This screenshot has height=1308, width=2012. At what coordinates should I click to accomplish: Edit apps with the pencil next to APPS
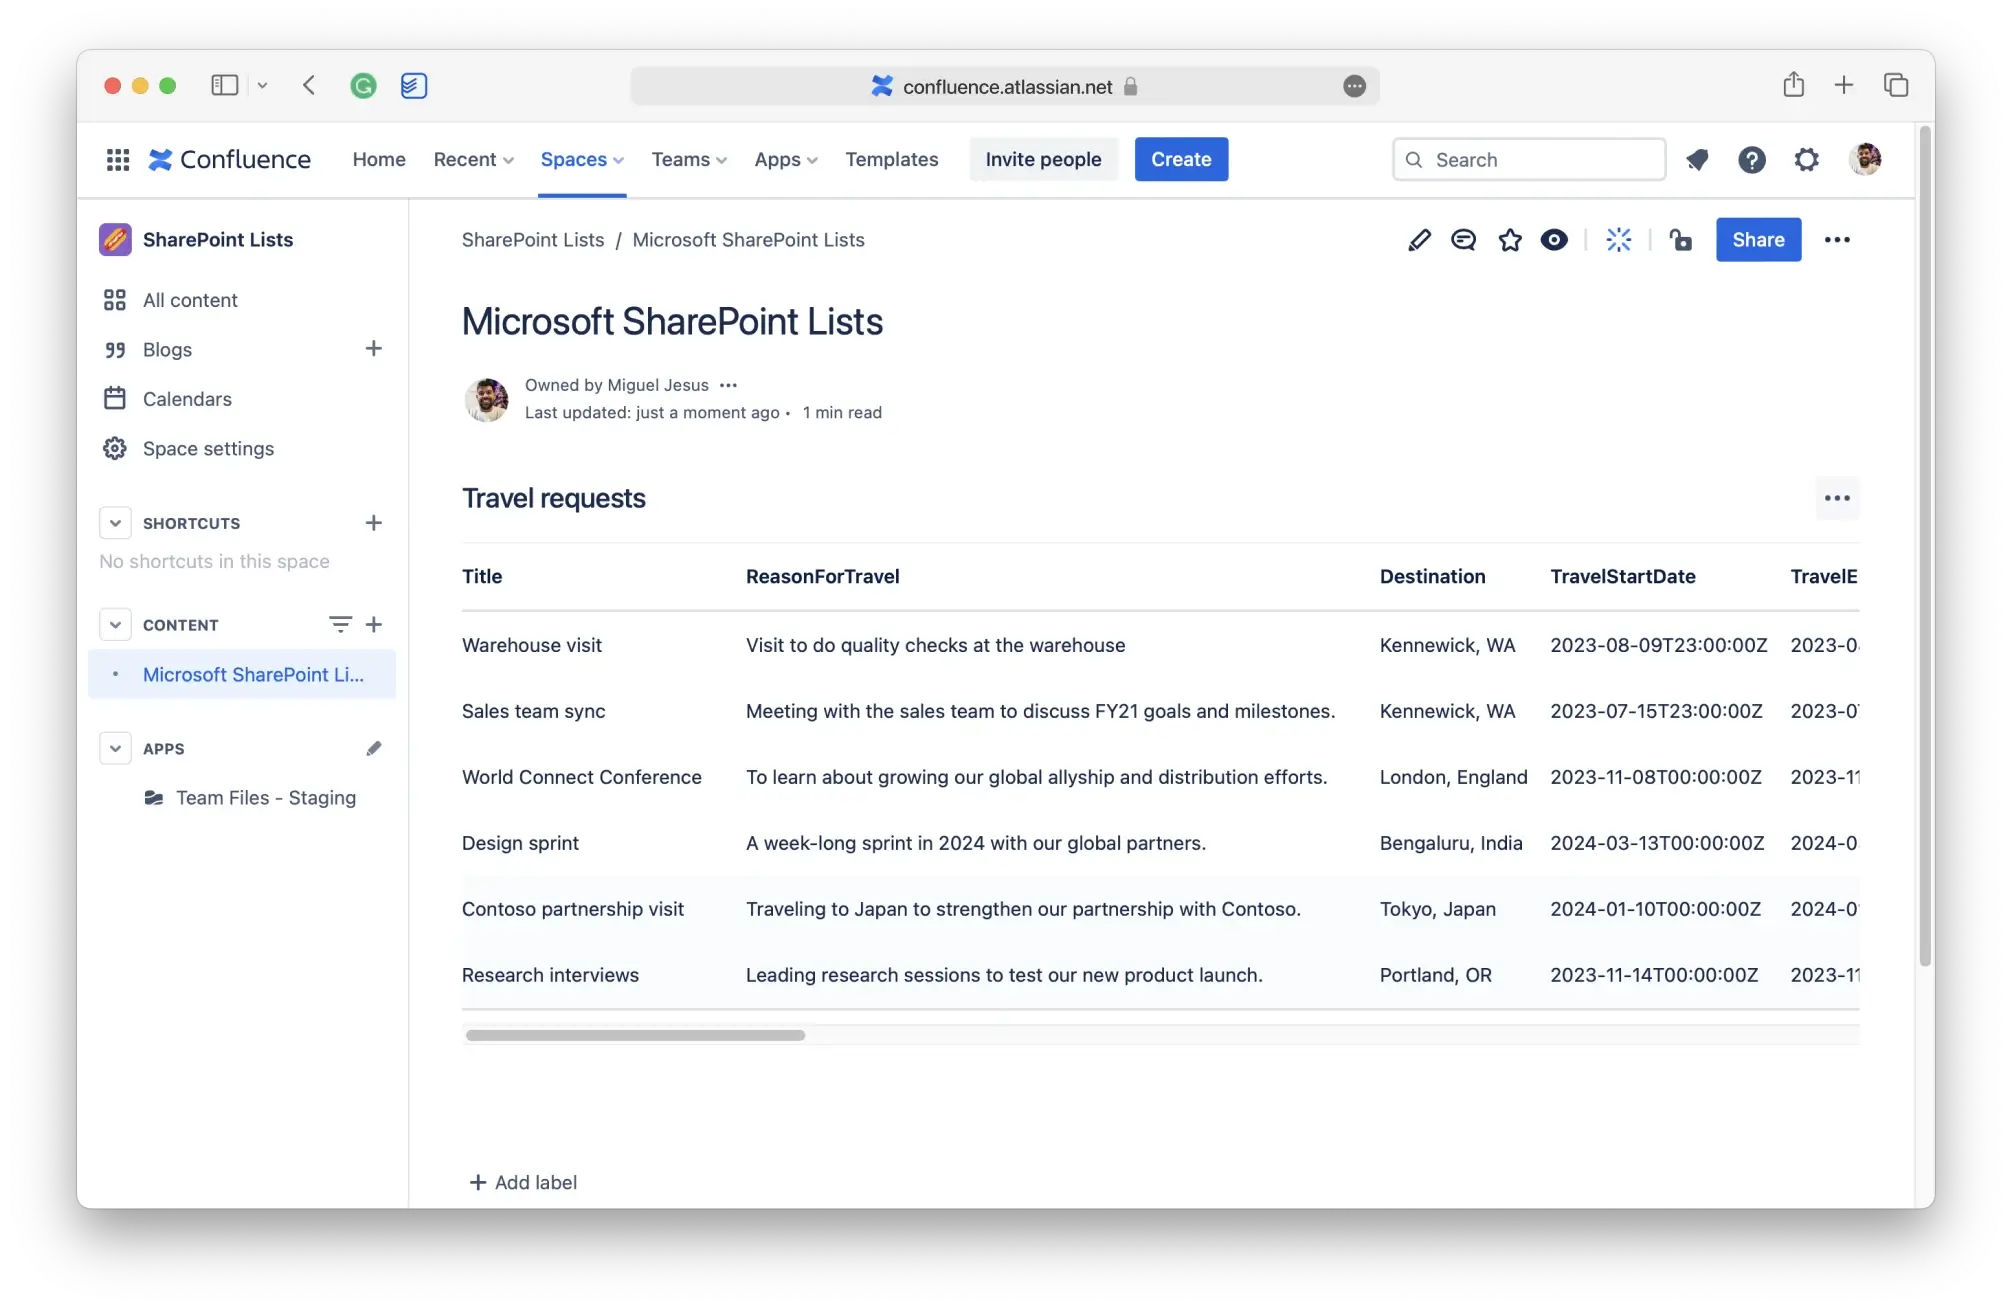(374, 749)
